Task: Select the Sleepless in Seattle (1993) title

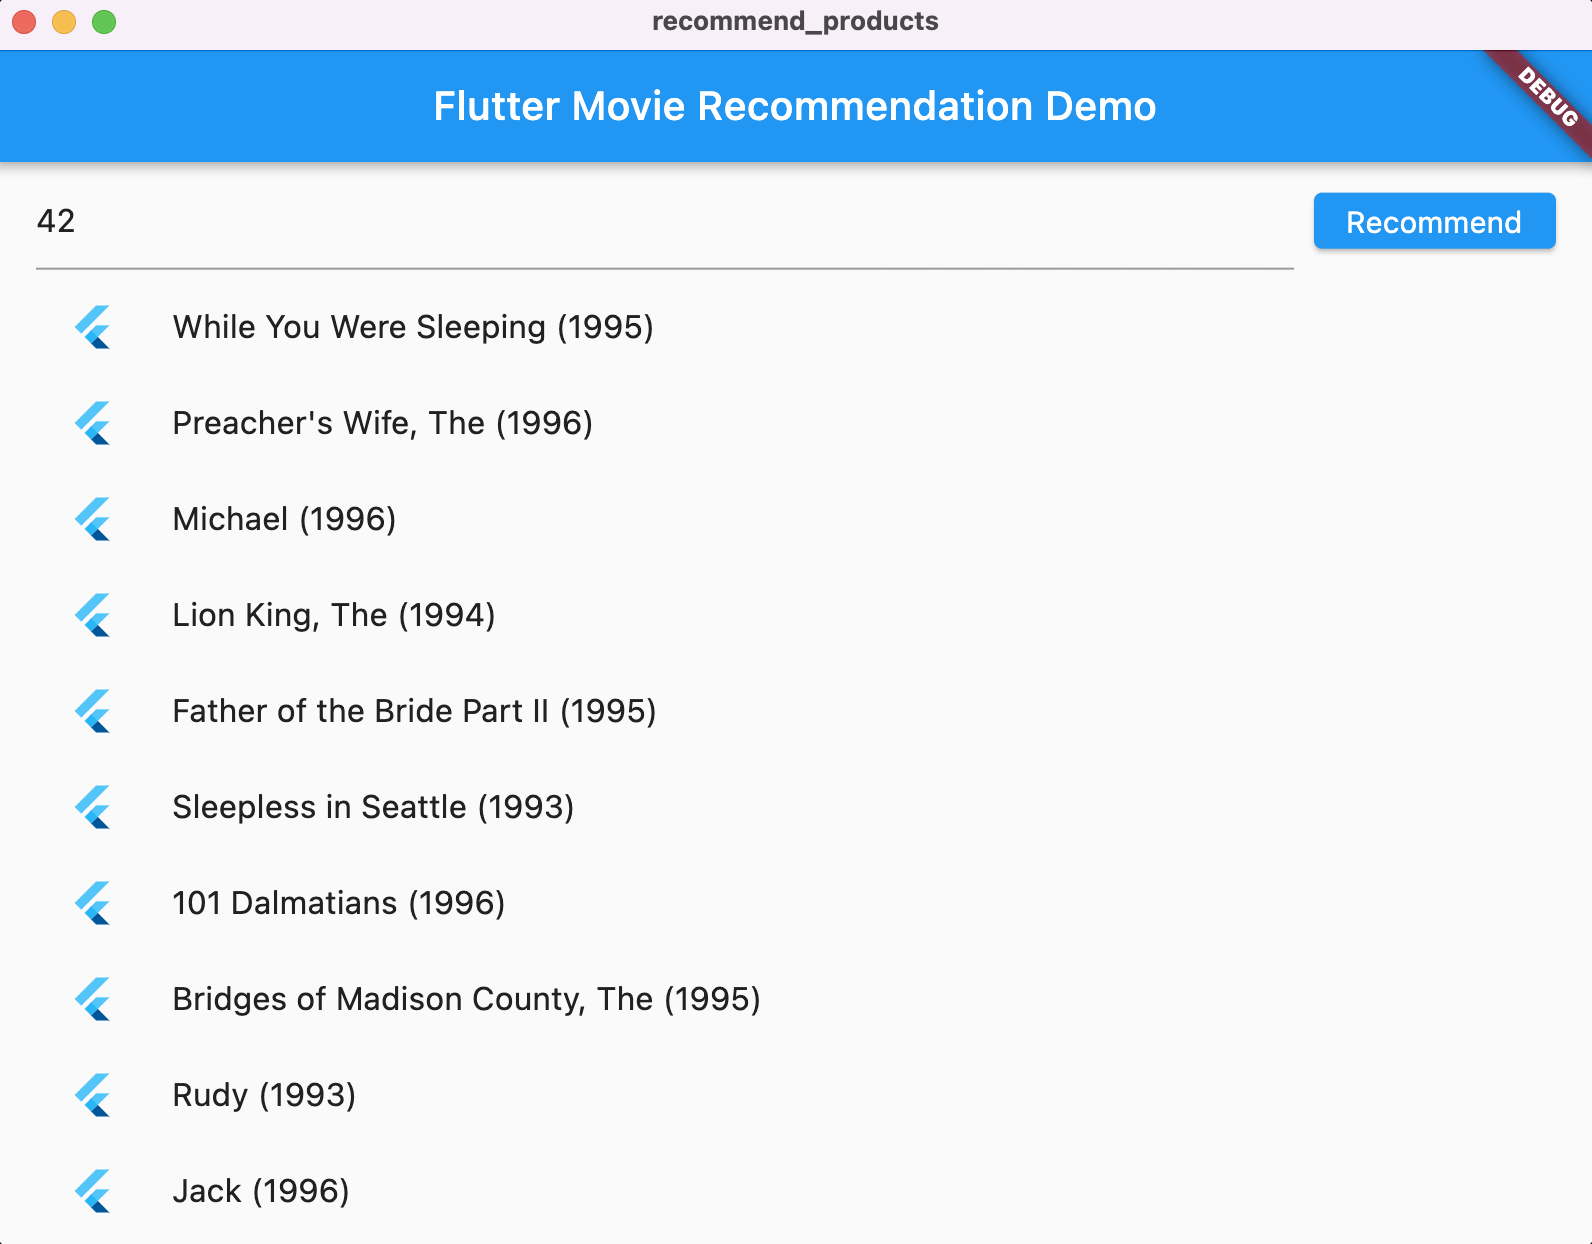Action: [373, 807]
